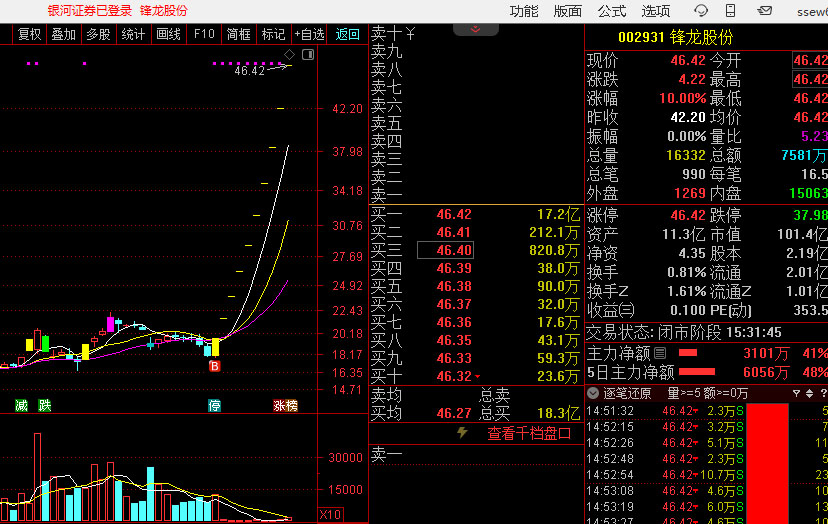828x524 pixels.
Task: Click the 跌停 price 37.98
Action: point(810,215)
